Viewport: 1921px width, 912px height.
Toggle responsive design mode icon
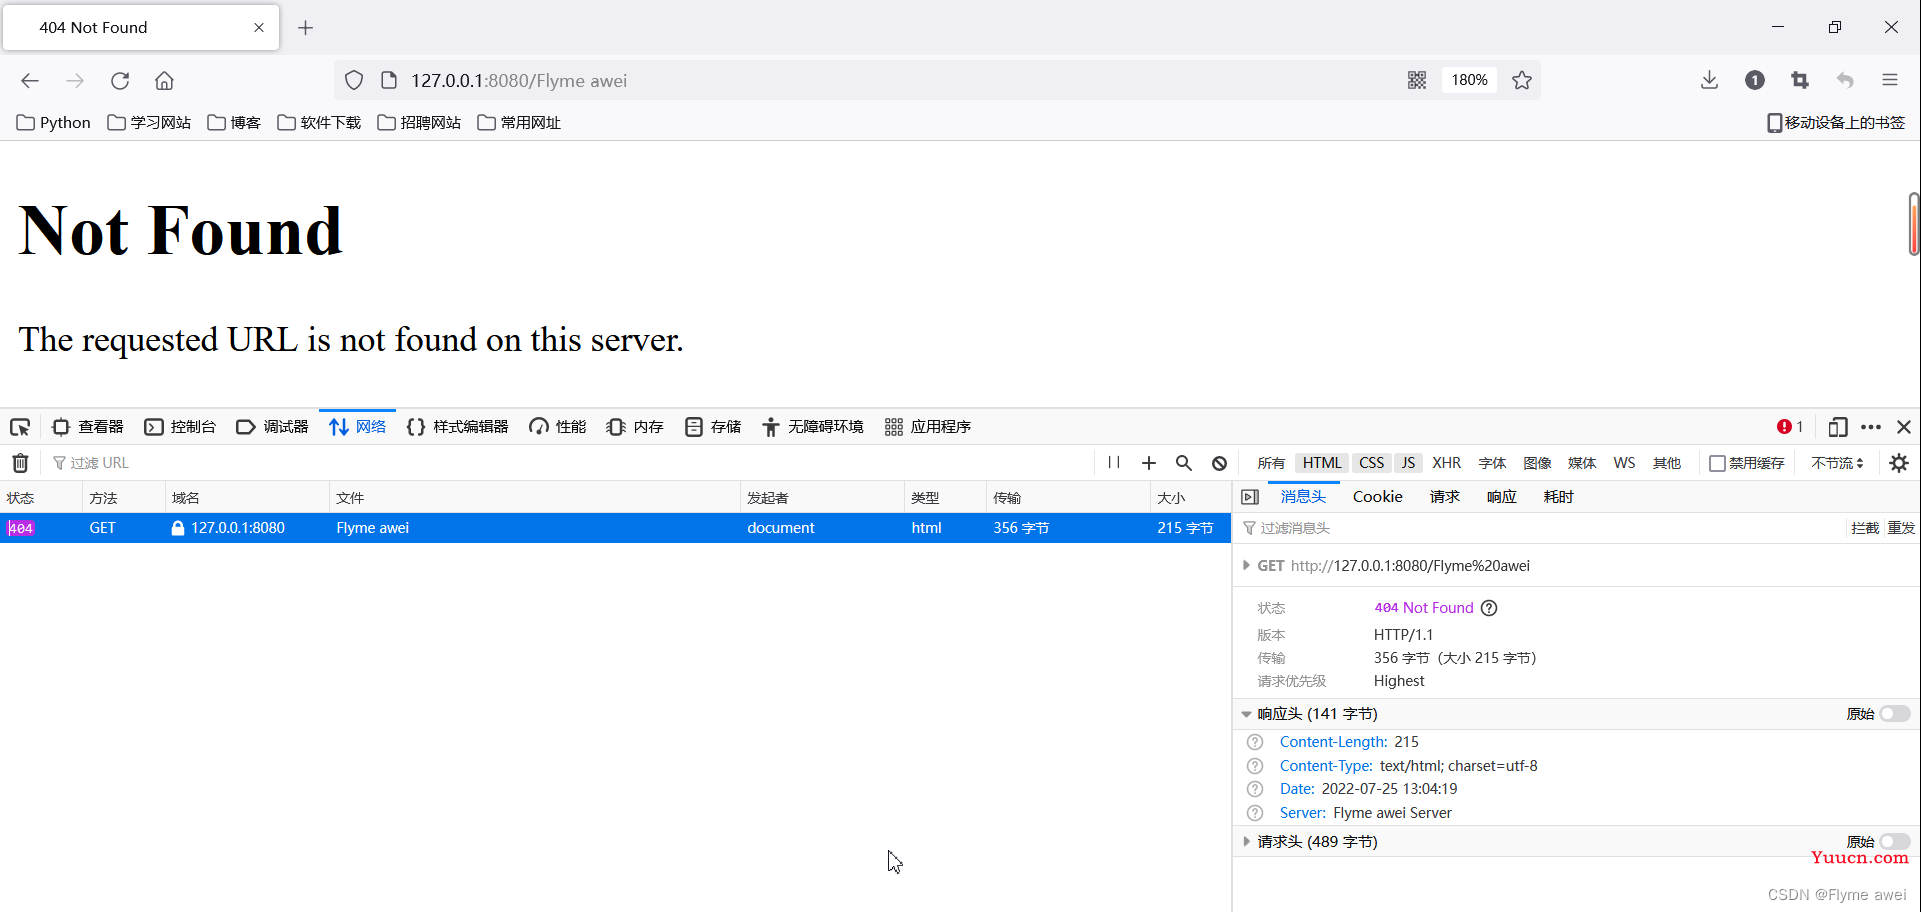(x=1838, y=427)
